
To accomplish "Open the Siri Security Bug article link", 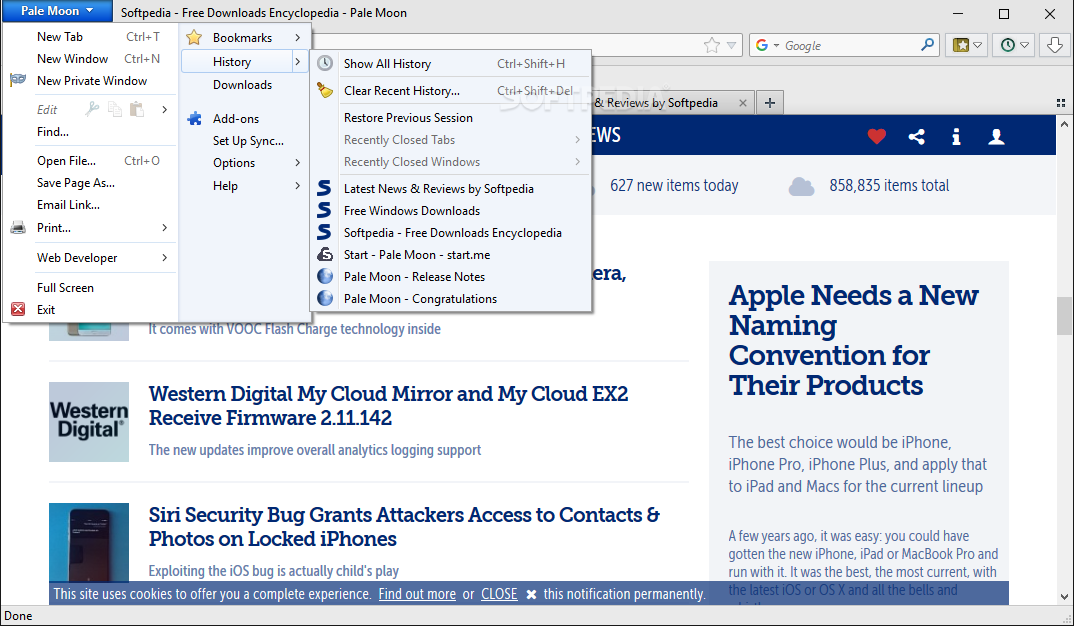I will point(404,527).
